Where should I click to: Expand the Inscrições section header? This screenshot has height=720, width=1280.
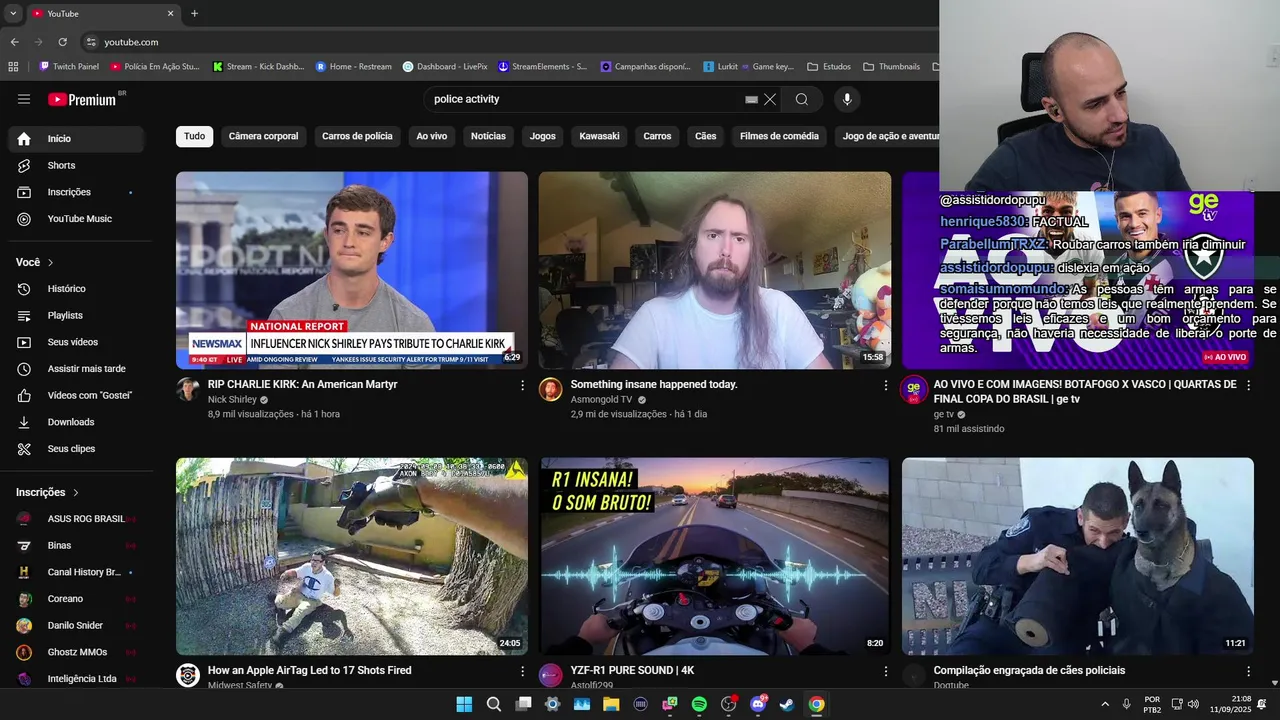47,492
